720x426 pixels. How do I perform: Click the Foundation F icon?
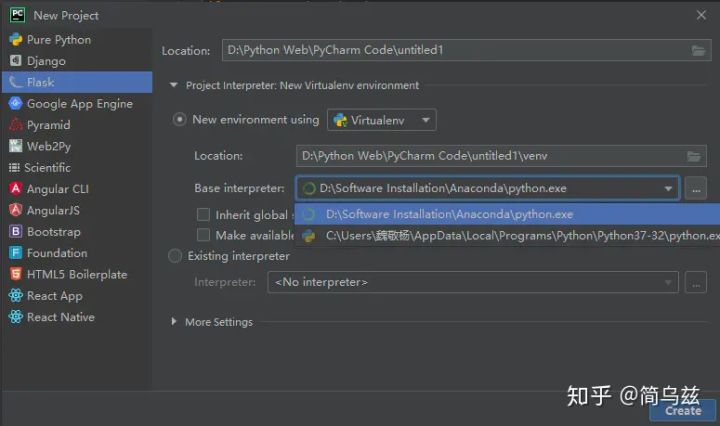click(16, 252)
